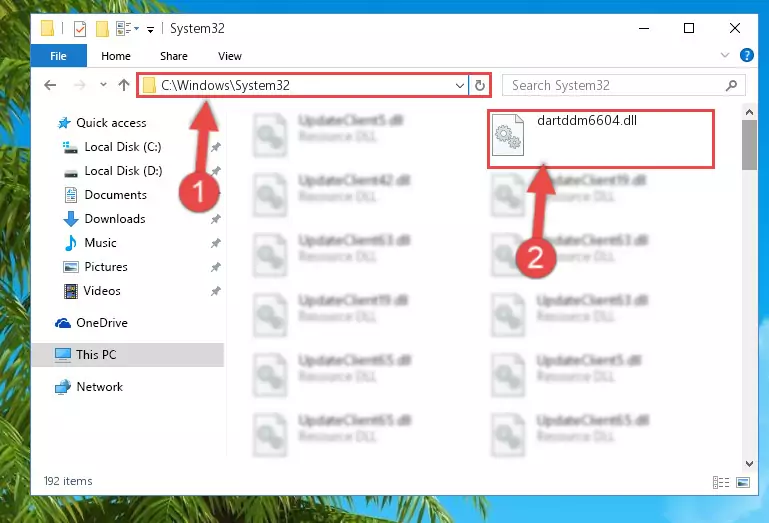Click the pin icon beside Downloads

215,219
